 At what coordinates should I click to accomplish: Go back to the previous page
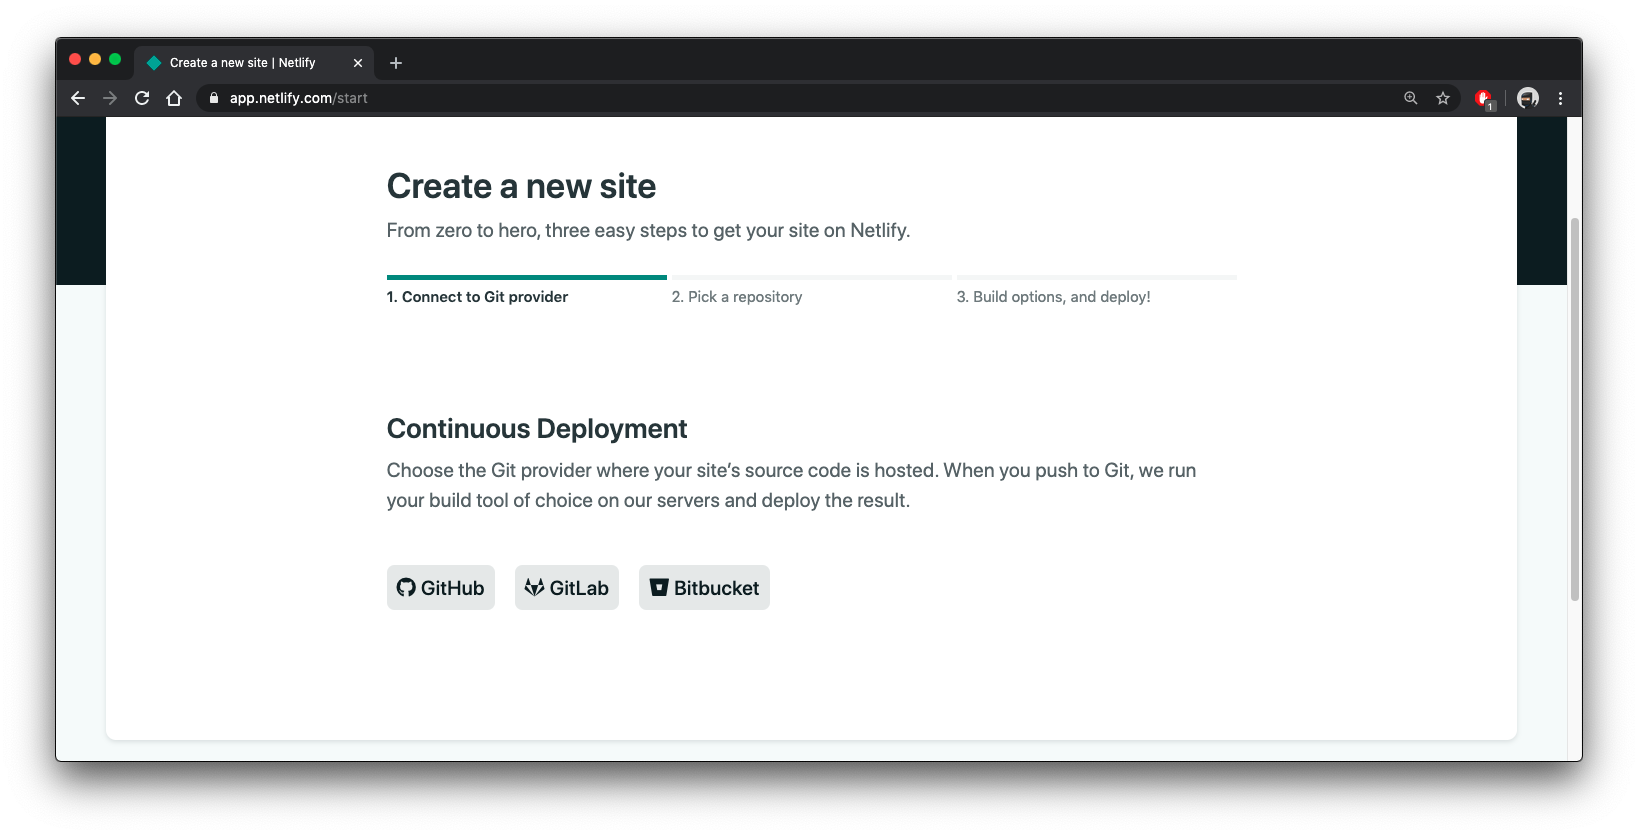click(78, 98)
